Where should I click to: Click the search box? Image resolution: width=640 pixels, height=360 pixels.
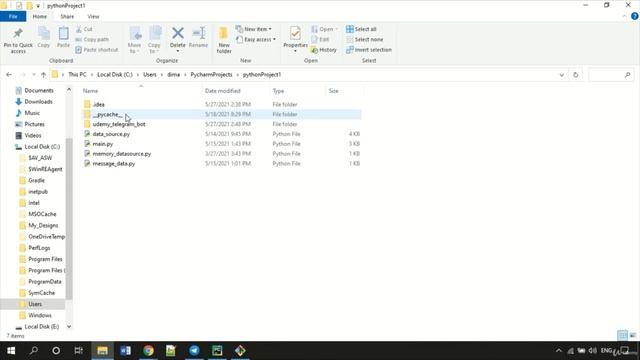tap(611, 75)
